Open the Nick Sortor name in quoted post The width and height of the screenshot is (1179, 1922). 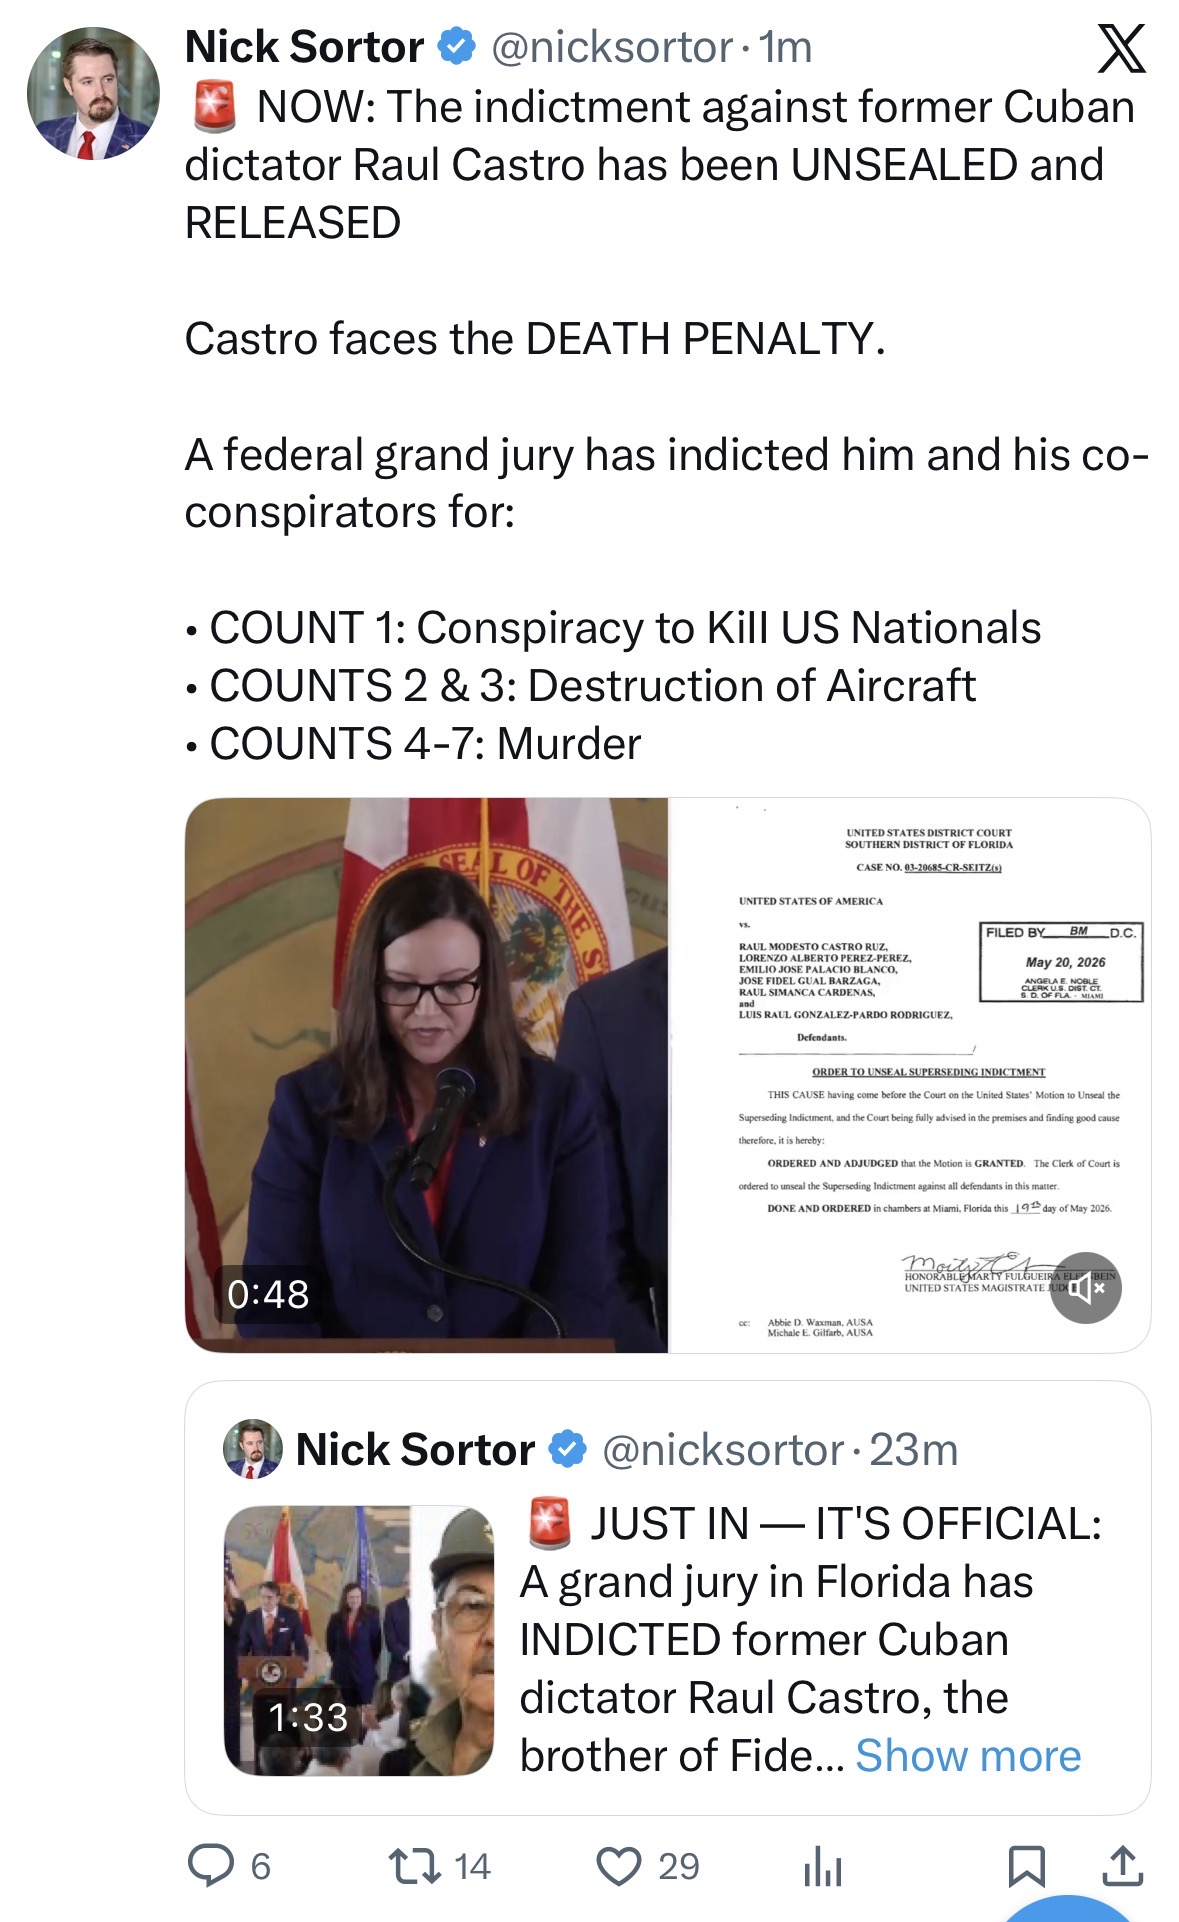pyautogui.click(x=415, y=1450)
